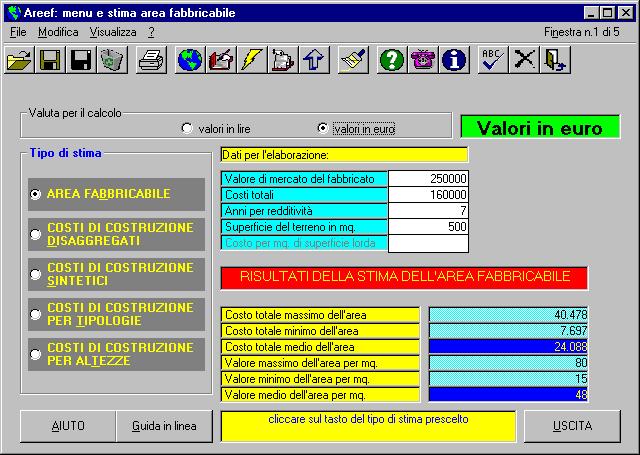Image resolution: width=640 pixels, height=455 pixels.
Task: Click the paintbrush icon in toolbar
Action: (x=352, y=60)
